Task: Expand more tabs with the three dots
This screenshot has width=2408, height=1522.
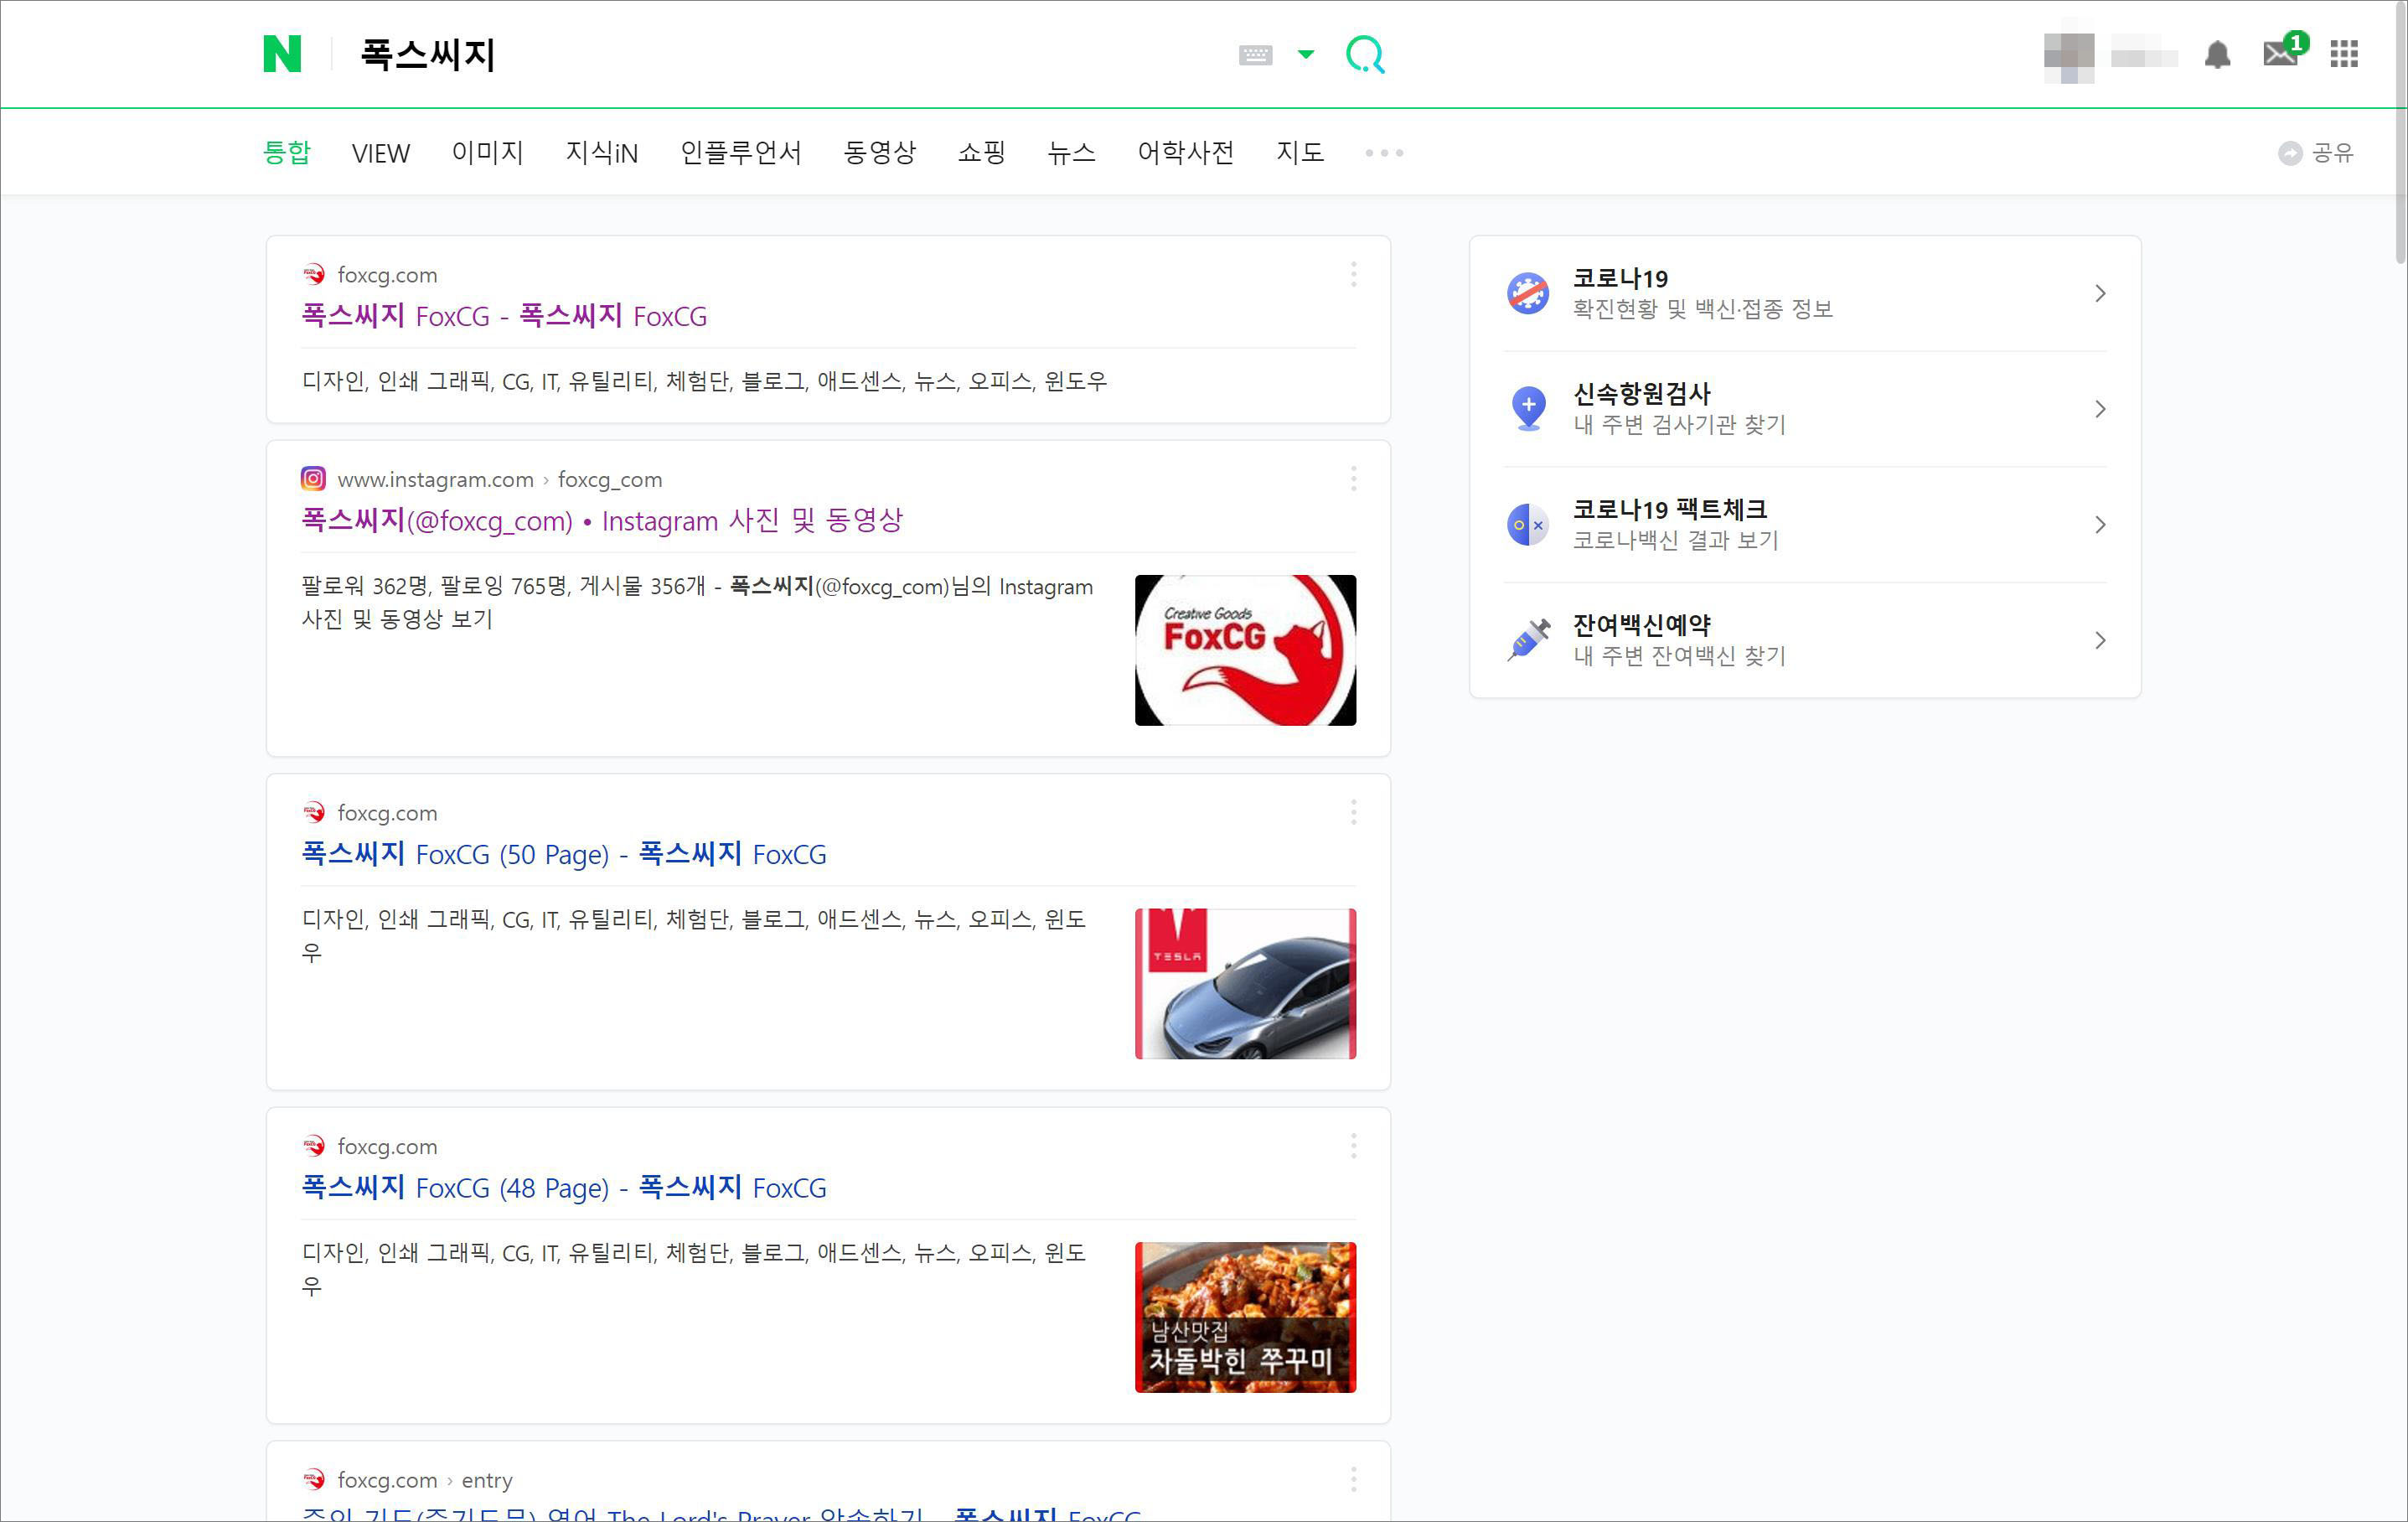Action: point(1384,153)
